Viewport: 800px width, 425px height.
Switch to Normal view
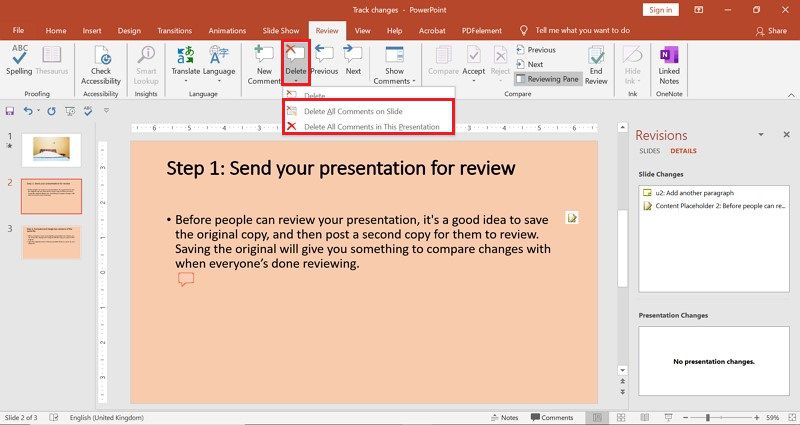(x=597, y=417)
